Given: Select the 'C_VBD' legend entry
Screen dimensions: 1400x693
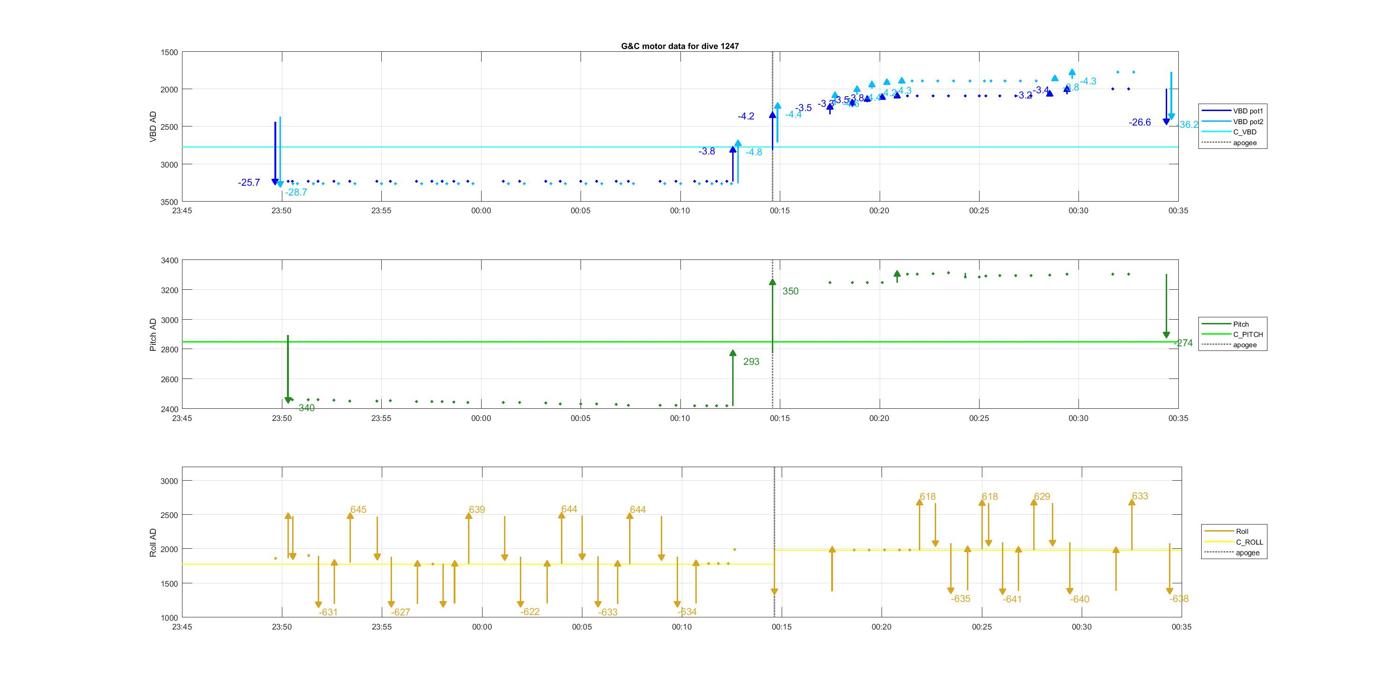Looking at the screenshot, I should (x=1245, y=132).
